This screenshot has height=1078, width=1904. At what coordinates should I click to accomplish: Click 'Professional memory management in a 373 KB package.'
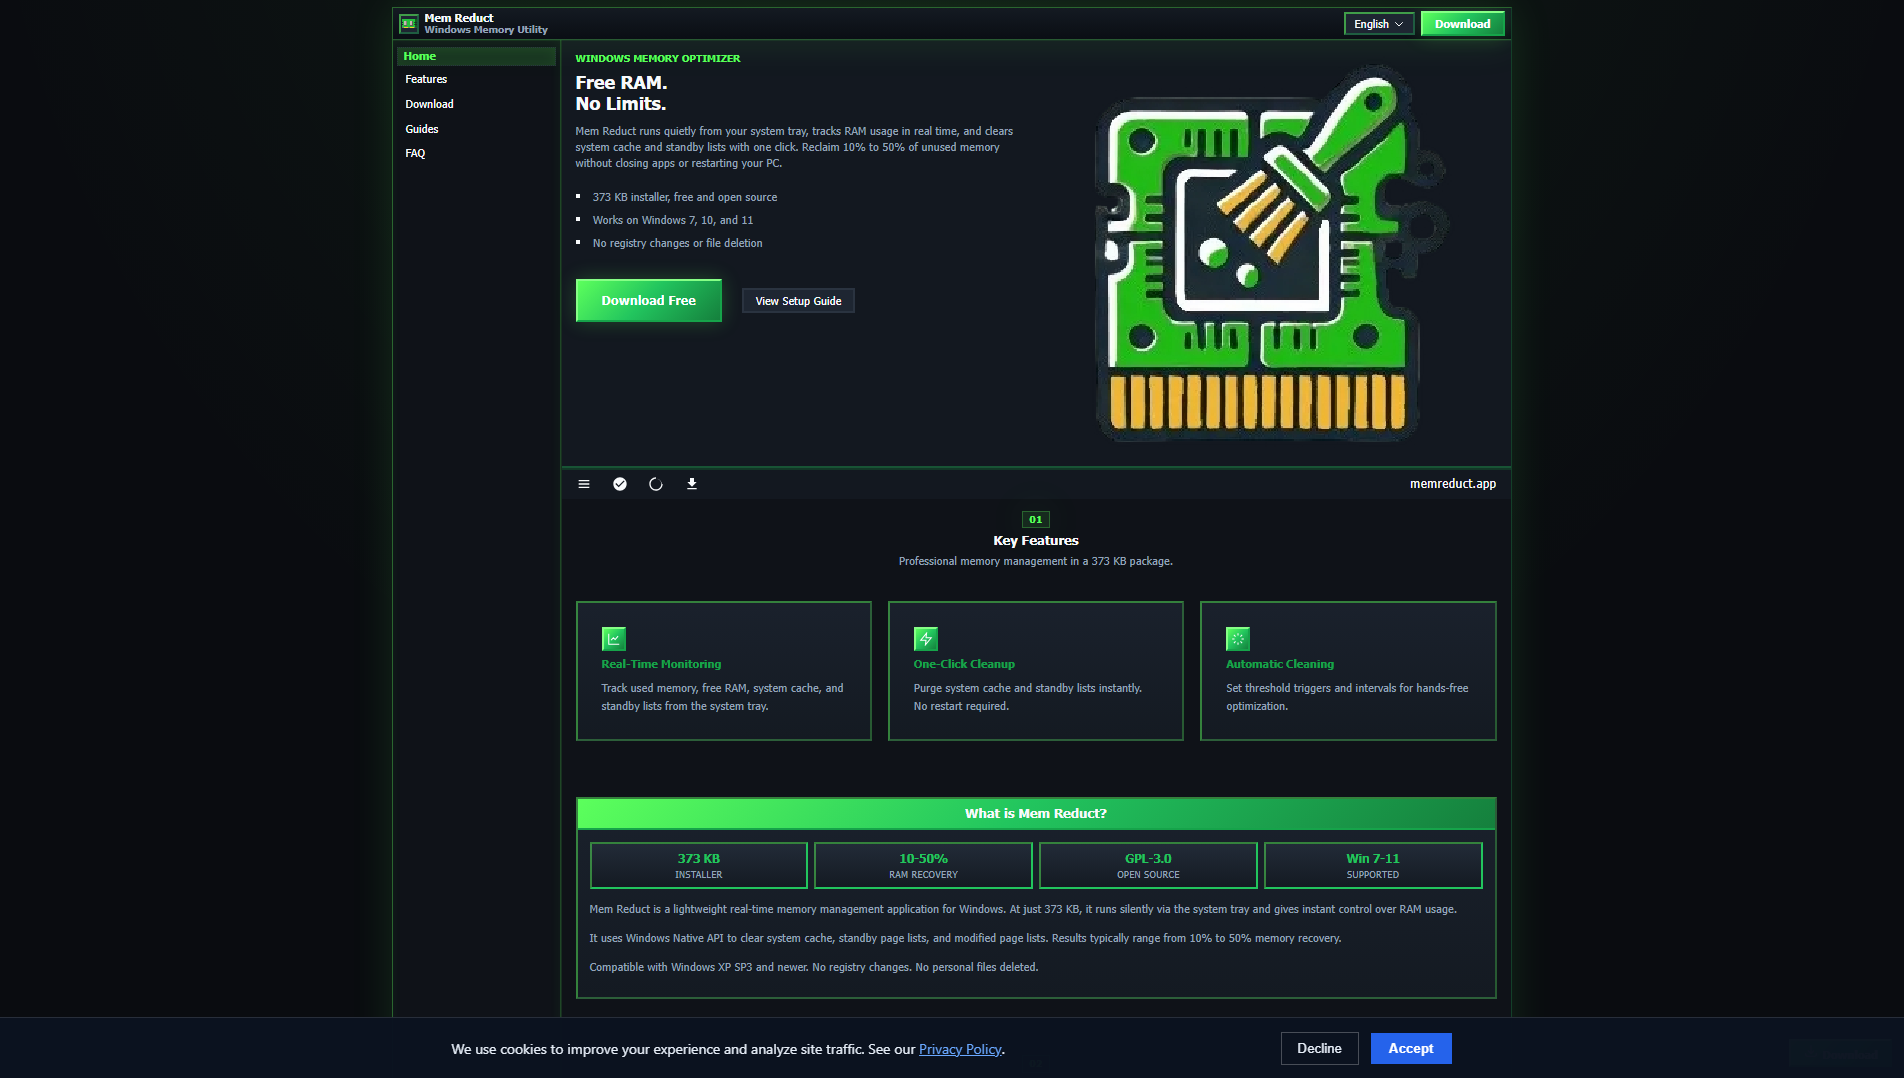point(1036,561)
